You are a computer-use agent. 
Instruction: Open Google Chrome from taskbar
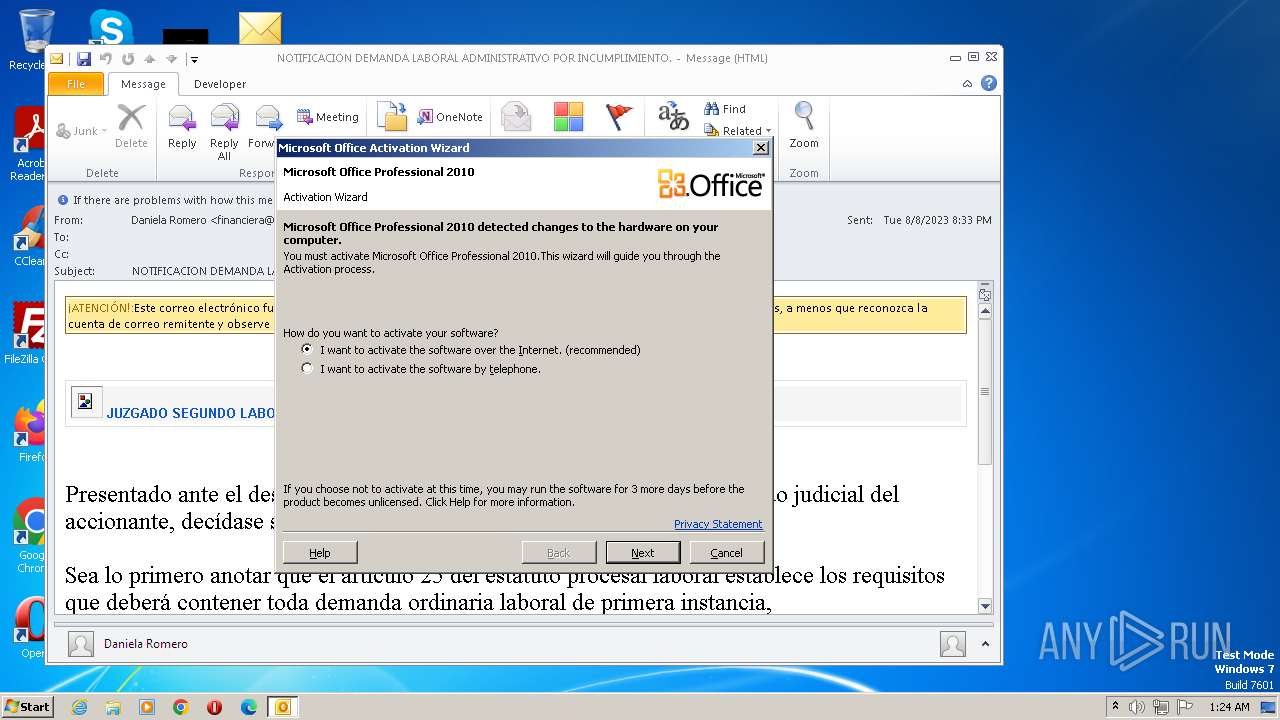point(181,707)
